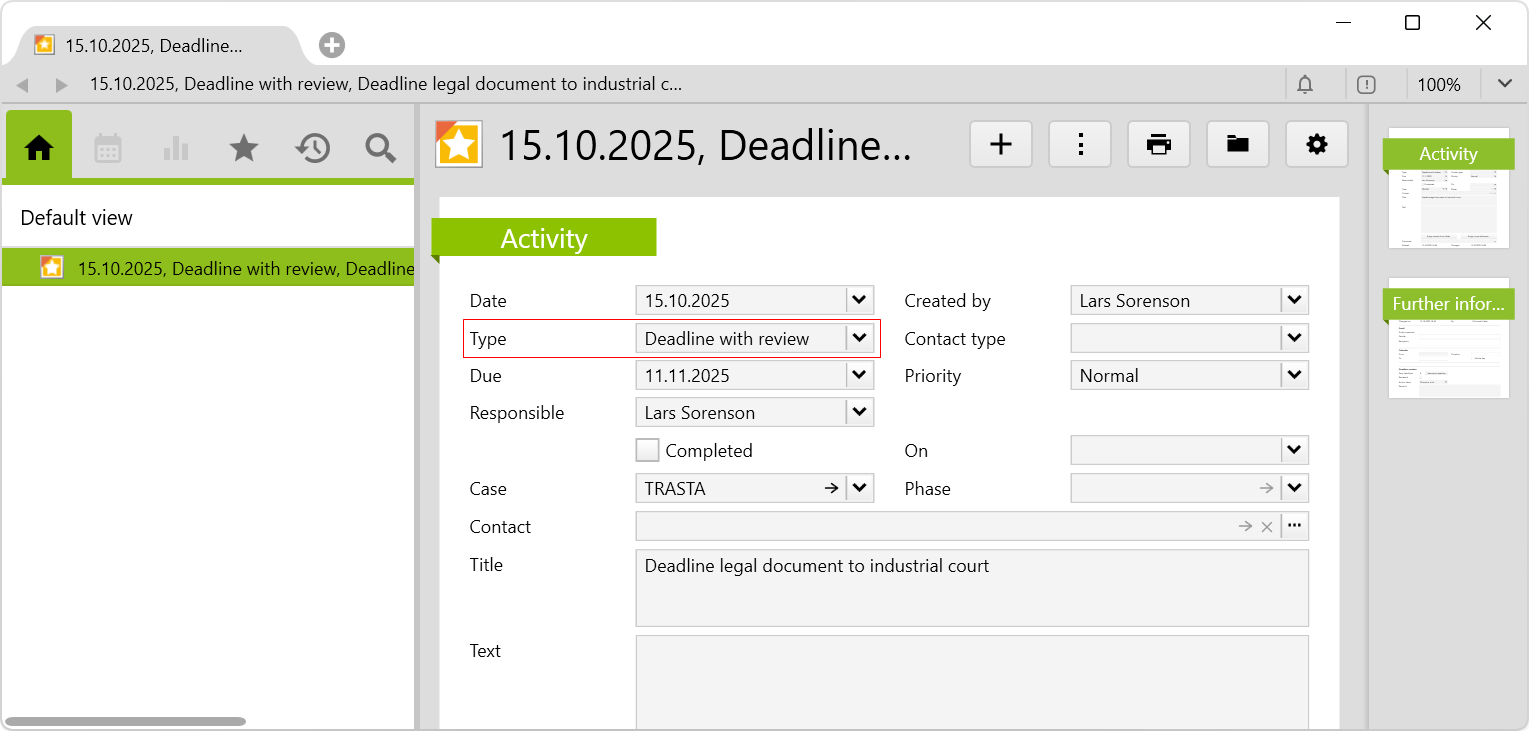Click the horizontal scrollbar in left panel

[125, 721]
